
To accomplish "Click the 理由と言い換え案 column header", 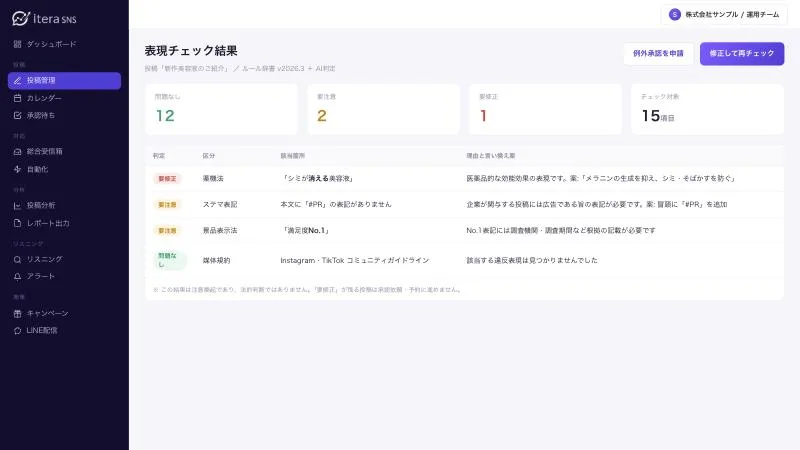I will point(490,156).
